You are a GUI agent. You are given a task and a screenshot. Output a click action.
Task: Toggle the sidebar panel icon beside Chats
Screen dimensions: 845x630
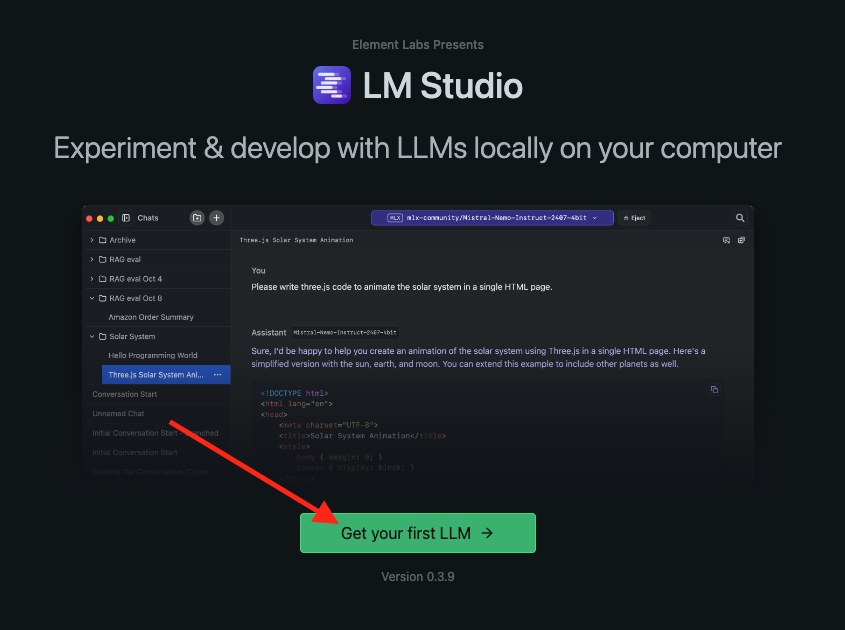pyautogui.click(x=126, y=218)
